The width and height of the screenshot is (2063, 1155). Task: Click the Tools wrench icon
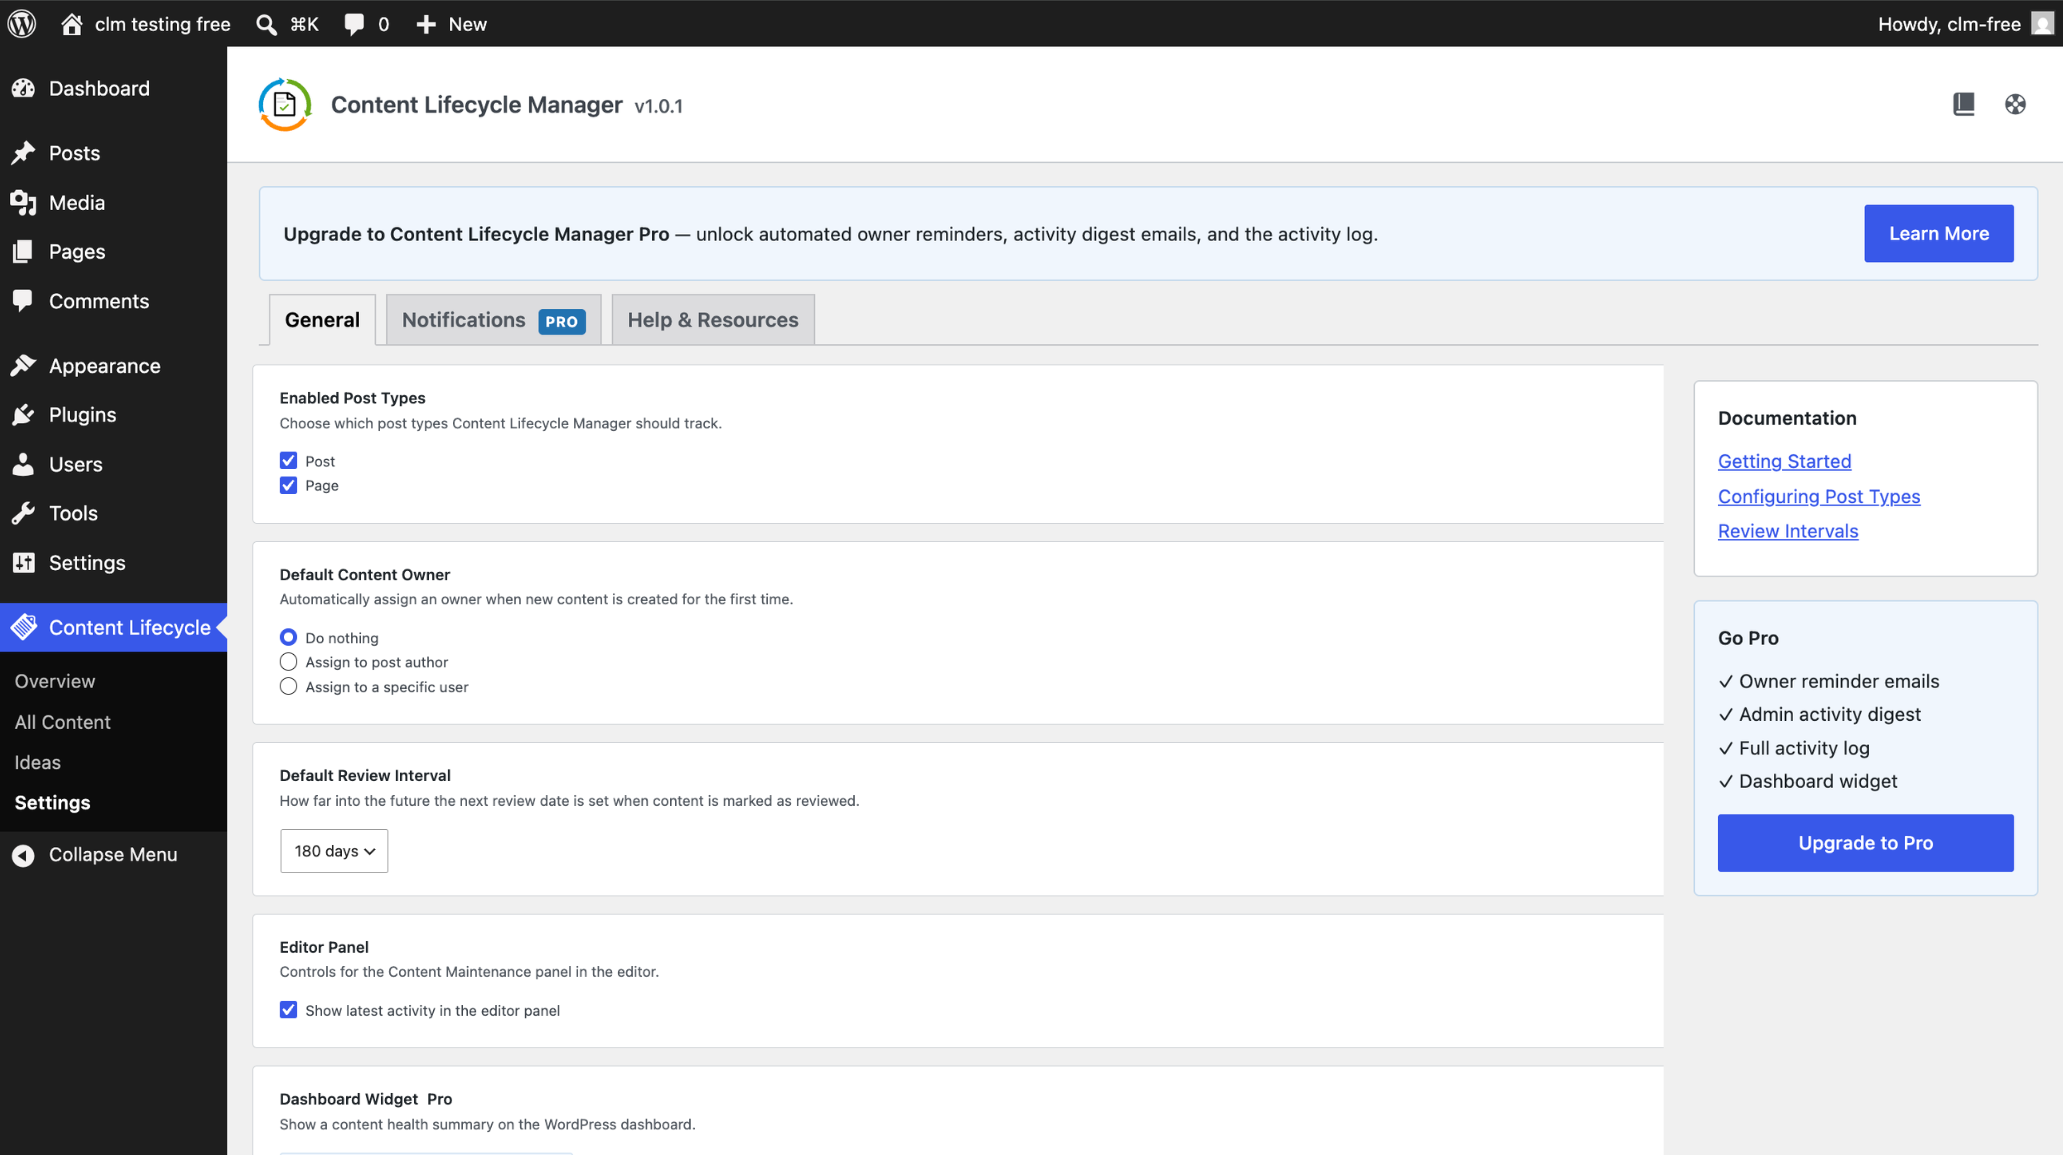click(x=23, y=513)
